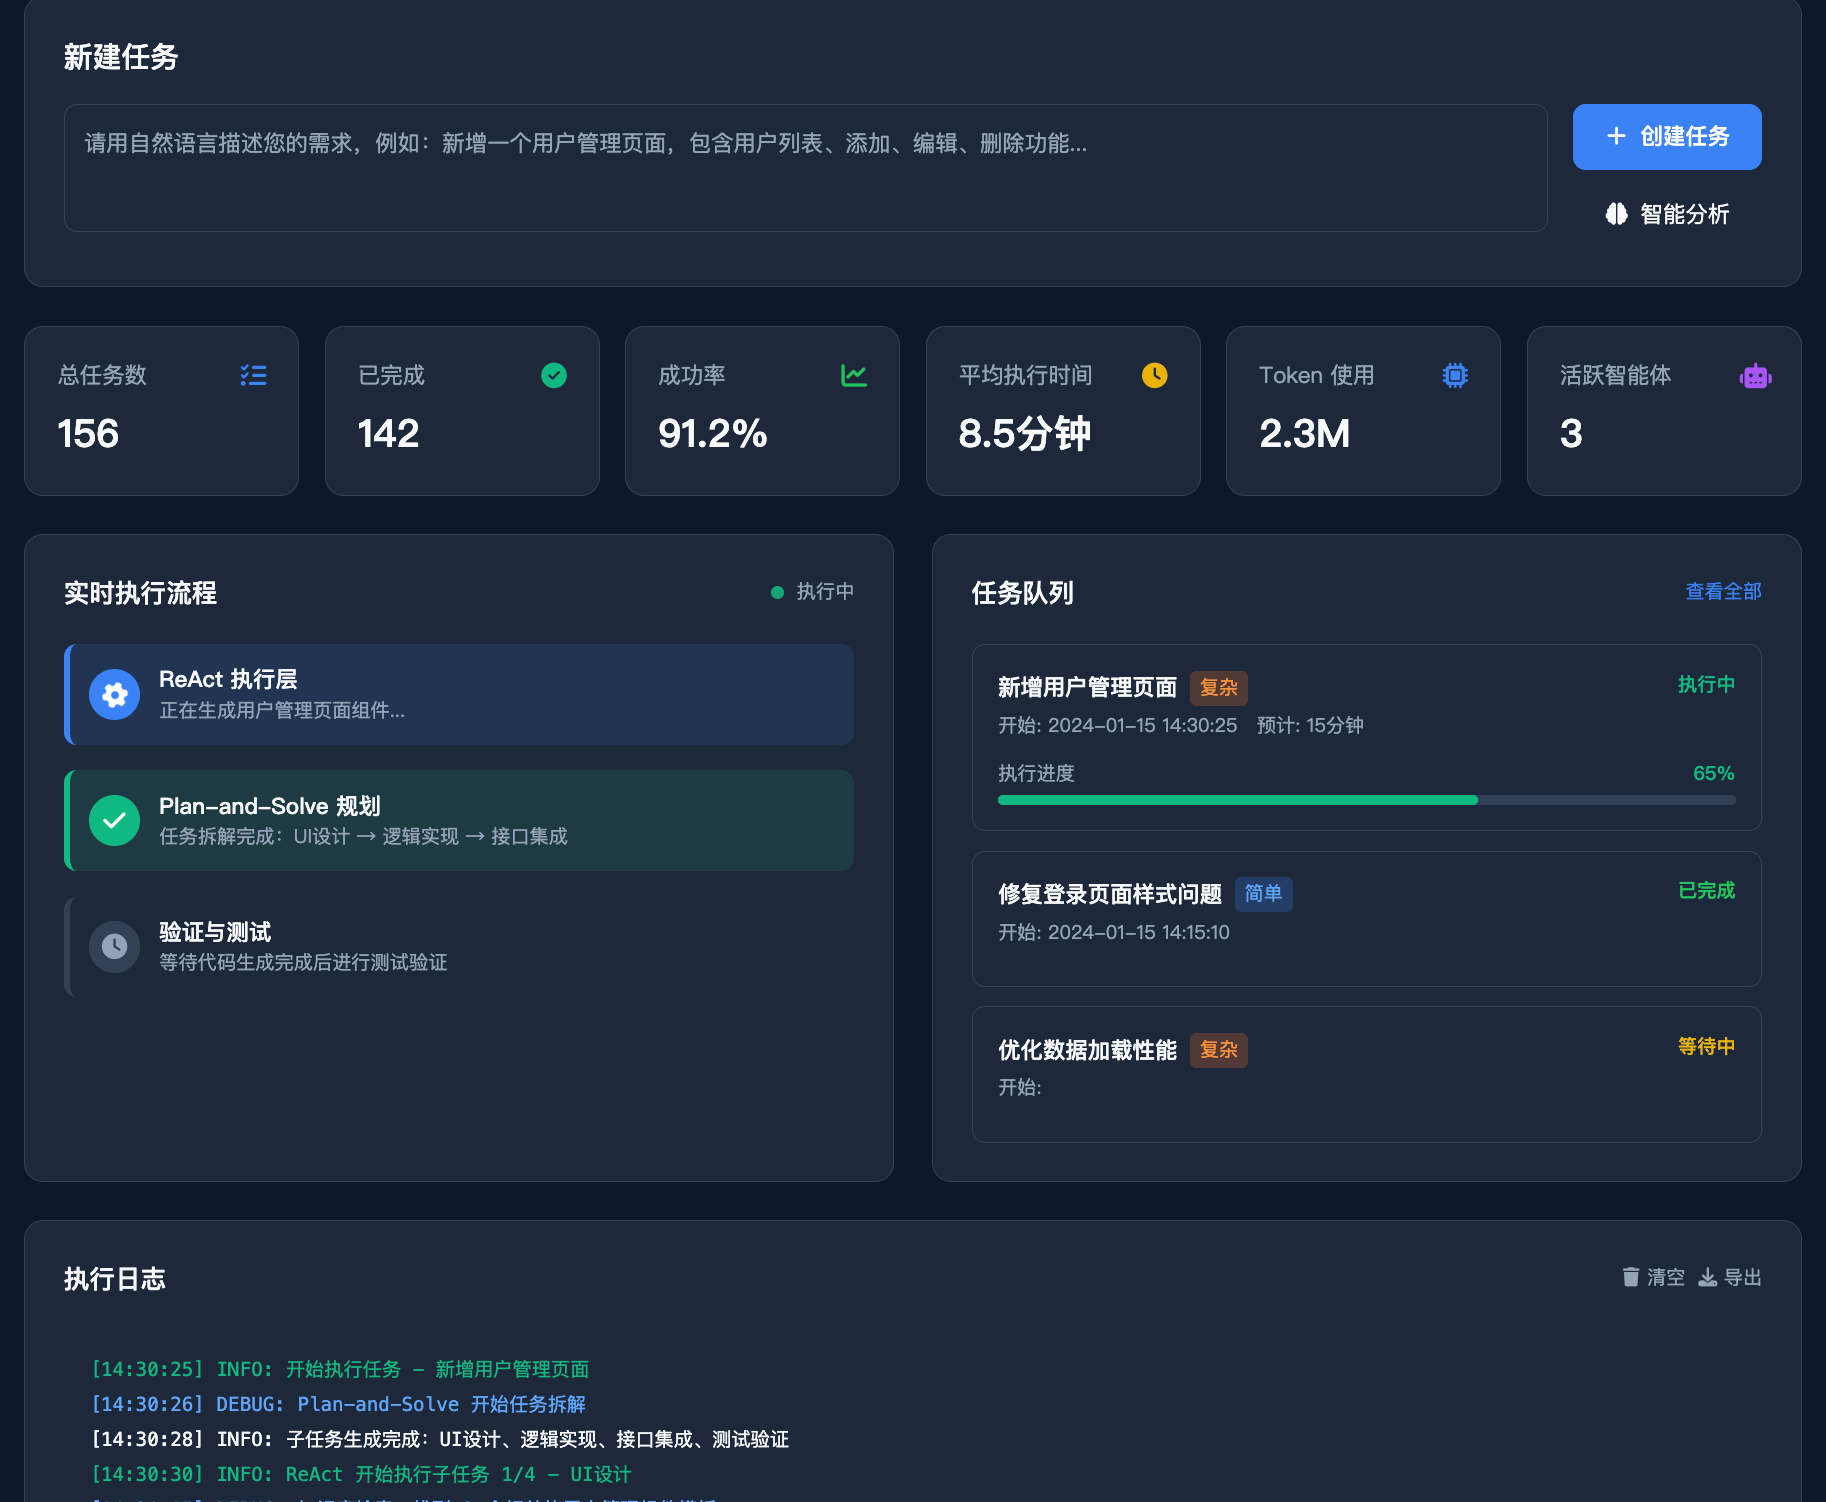Click the 总任务数 list icon
Screen dimensions: 1826x1502
point(253,375)
